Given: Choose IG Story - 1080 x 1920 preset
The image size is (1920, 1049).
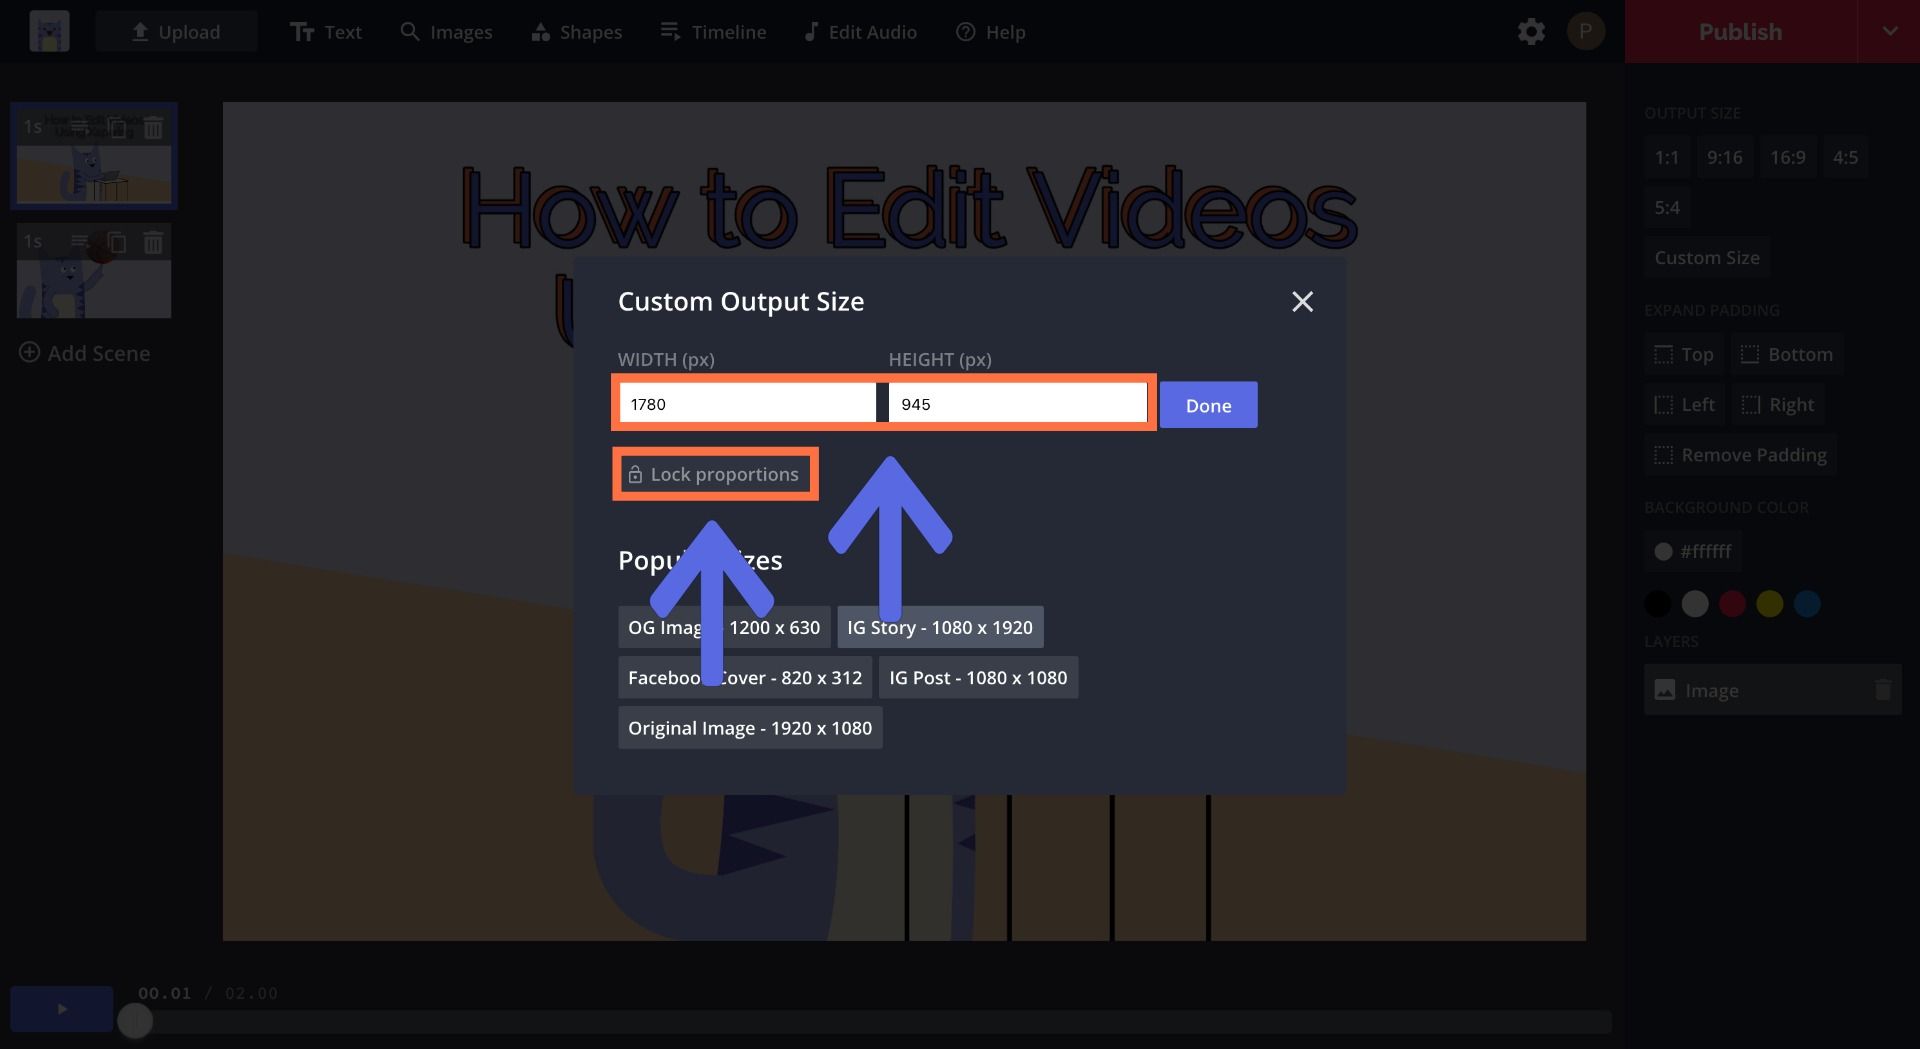Looking at the screenshot, I should click(x=939, y=627).
